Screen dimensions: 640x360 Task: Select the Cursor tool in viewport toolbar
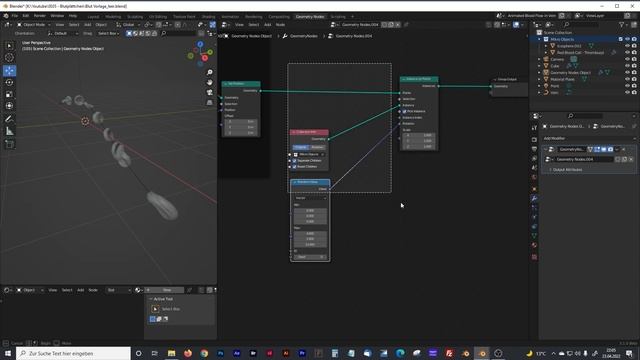9,58
